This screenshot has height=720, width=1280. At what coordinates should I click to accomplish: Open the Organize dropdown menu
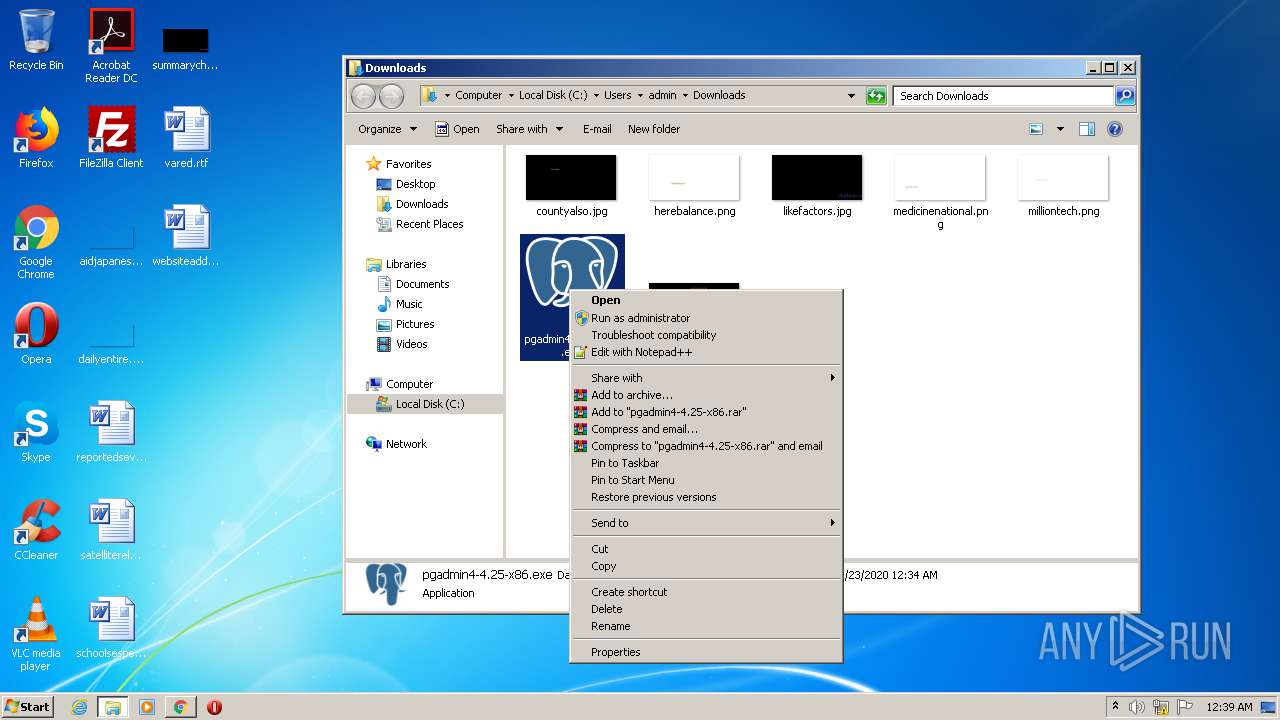point(387,129)
